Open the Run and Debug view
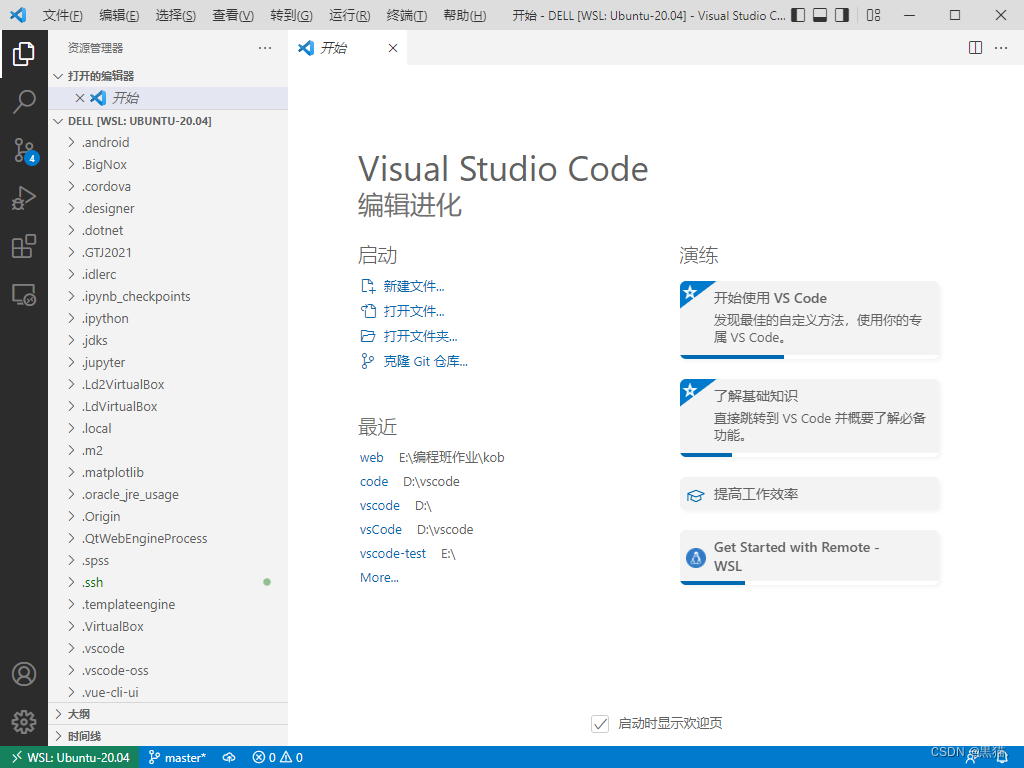The width and height of the screenshot is (1024, 768). pyautogui.click(x=24, y=199)
